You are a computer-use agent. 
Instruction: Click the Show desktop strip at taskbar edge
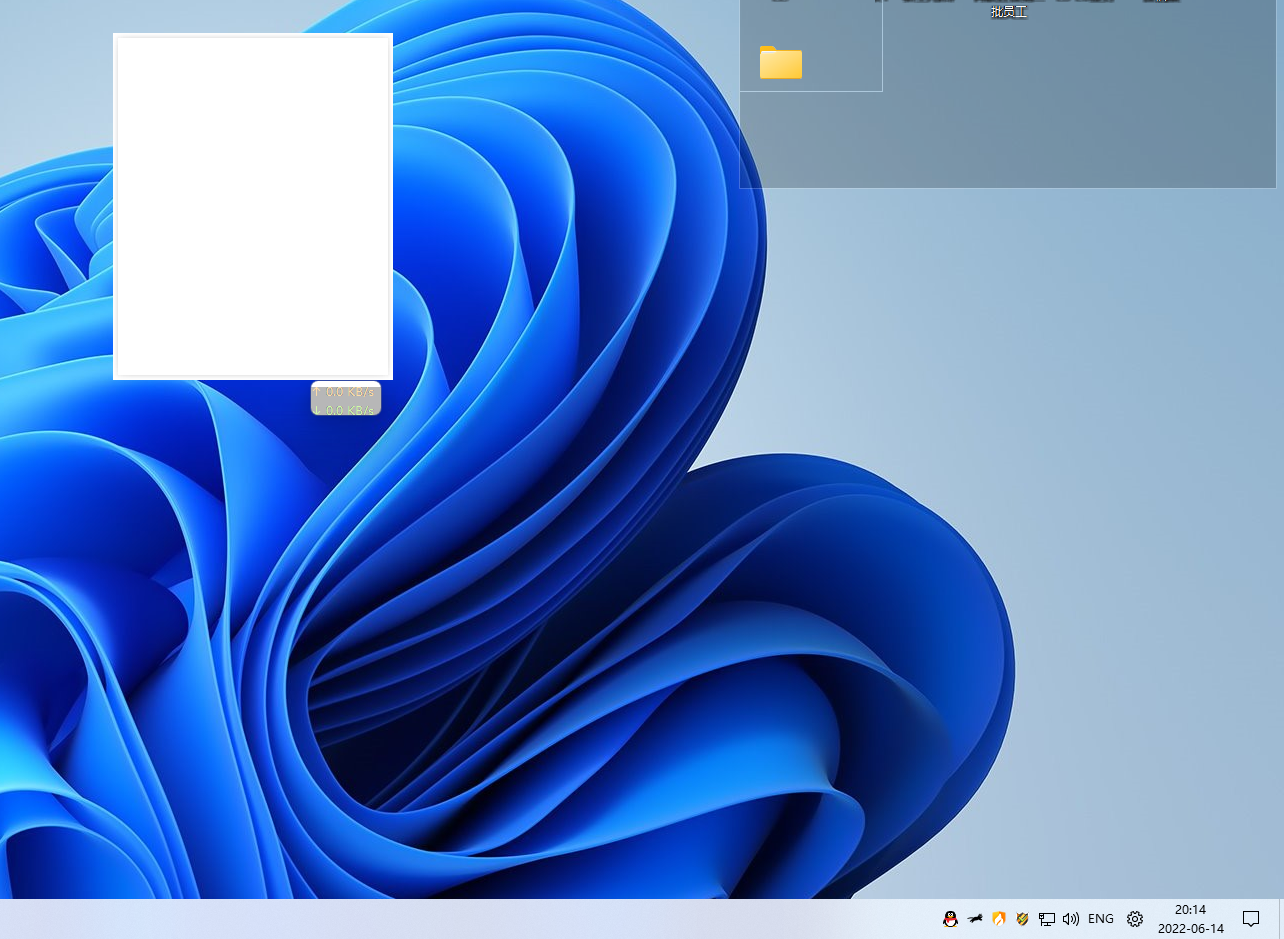coord(1280,918)
